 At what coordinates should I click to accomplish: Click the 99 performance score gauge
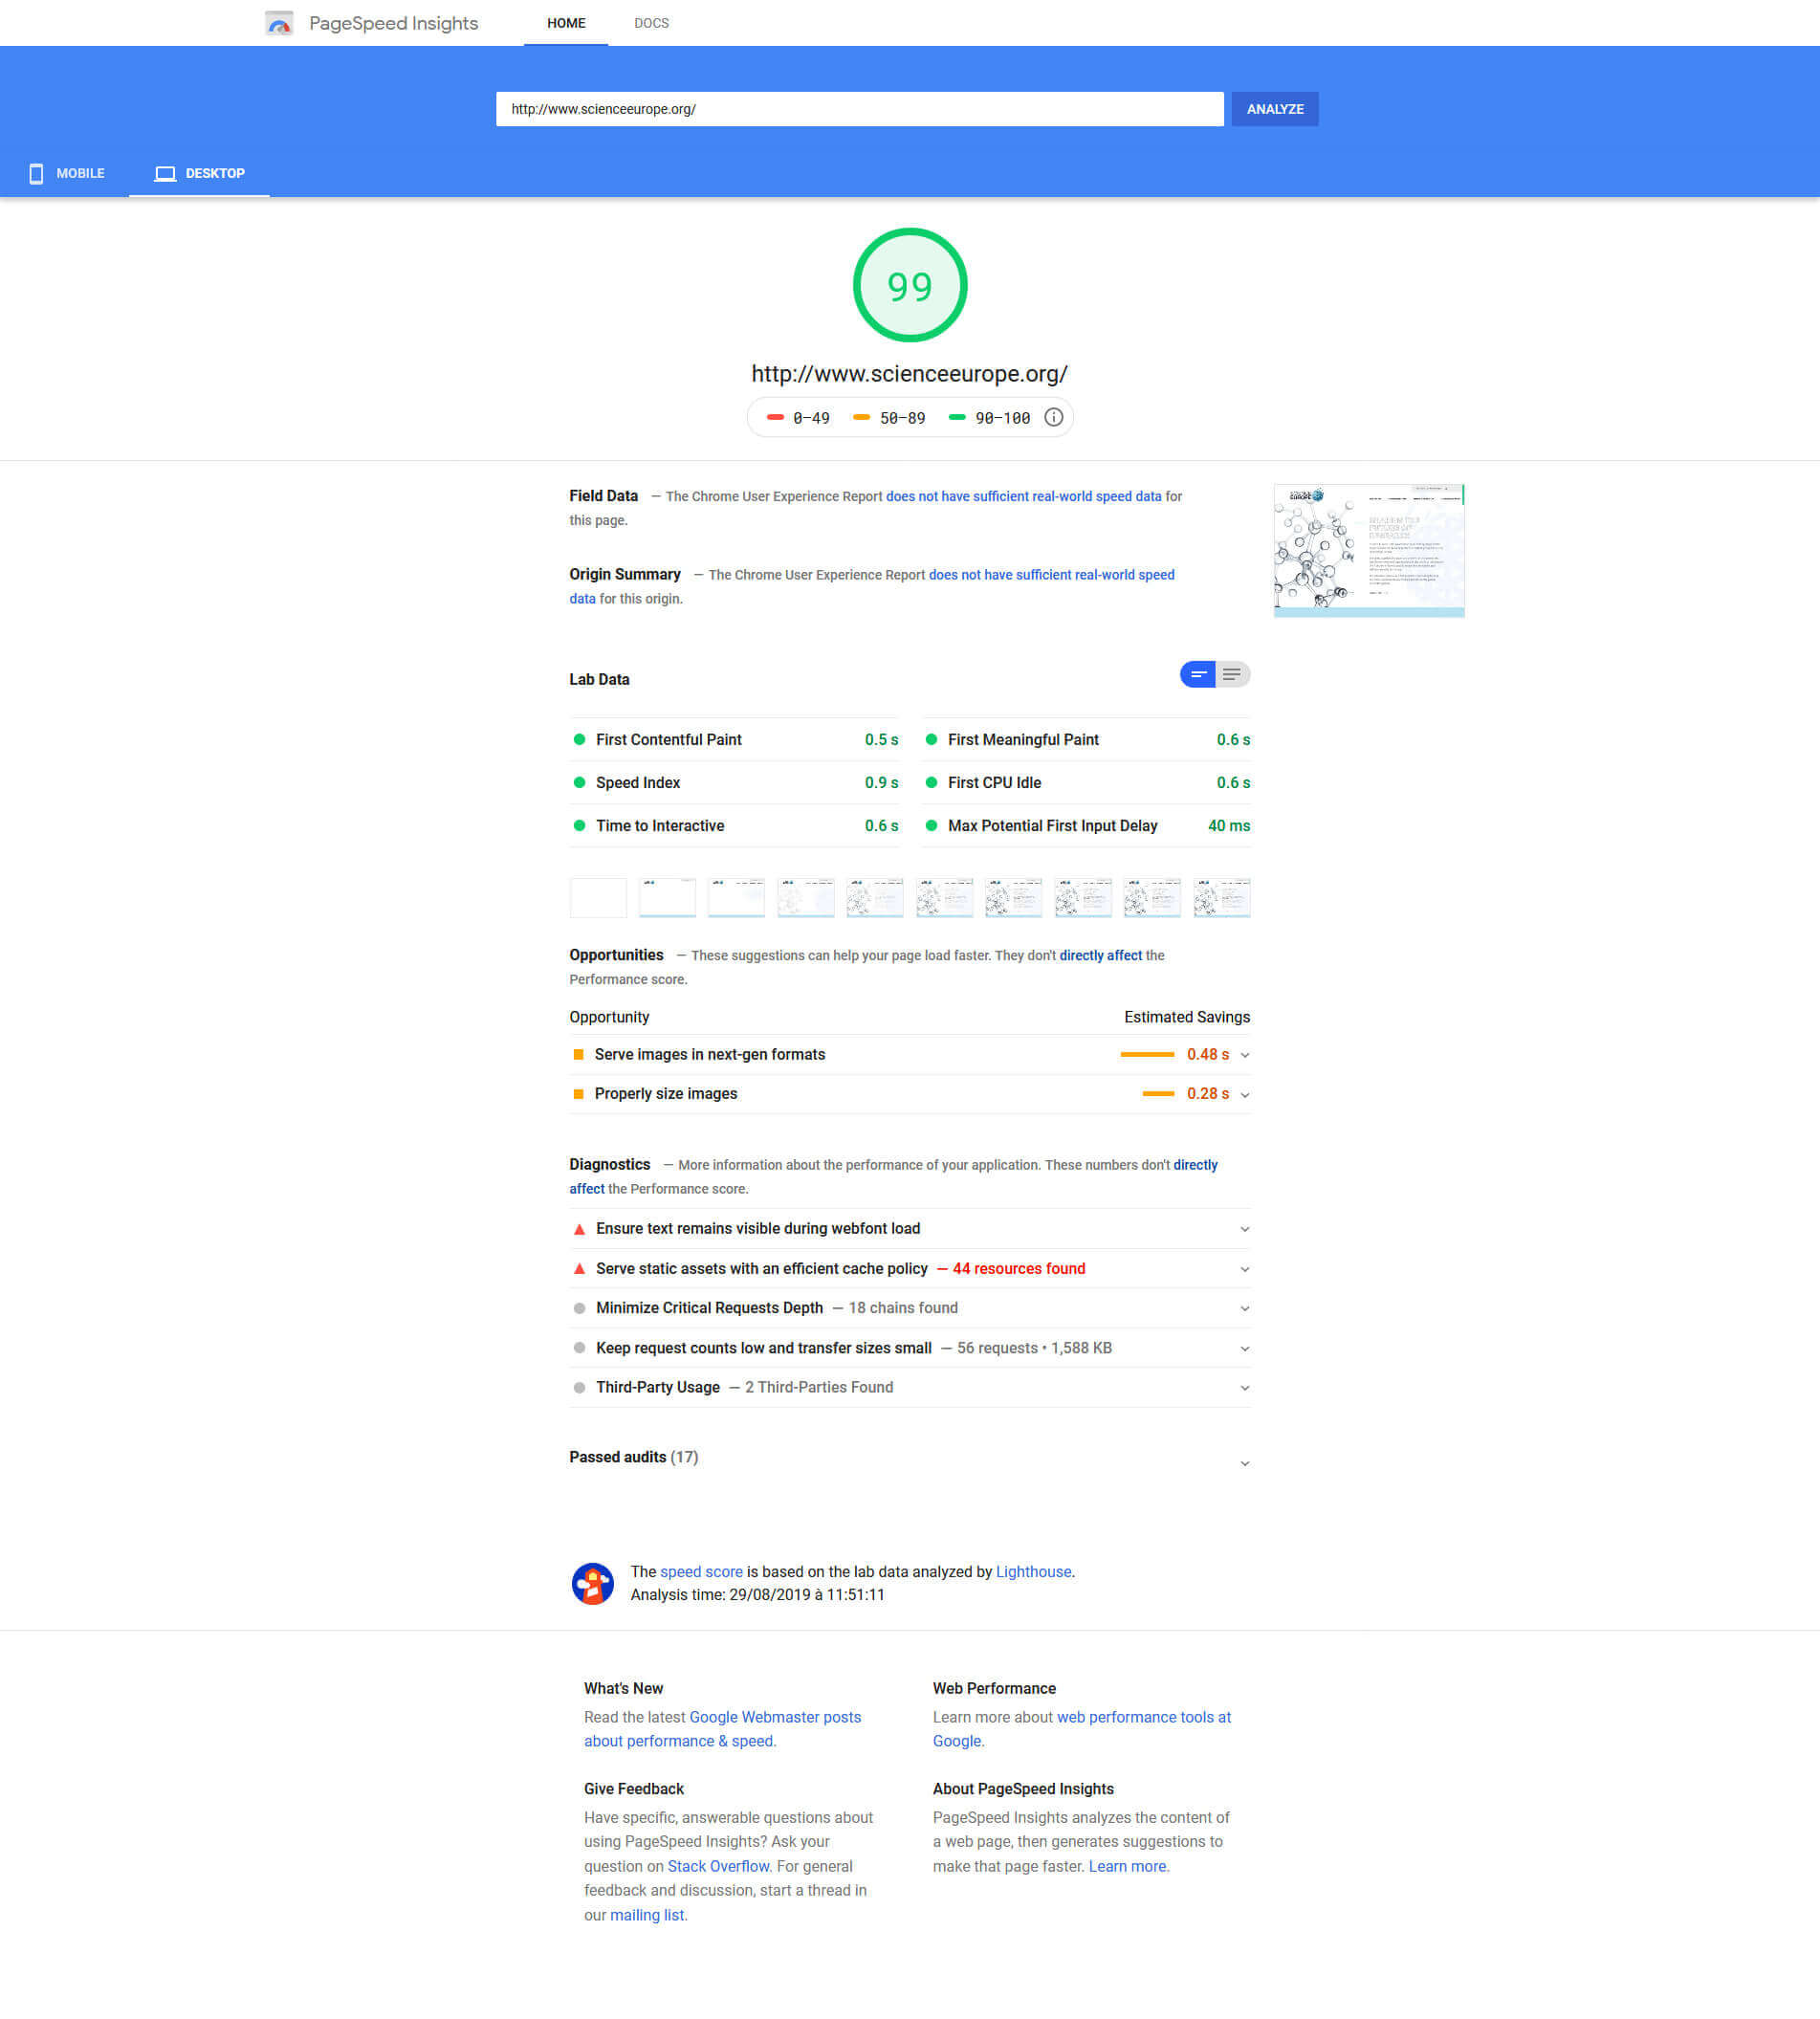point(909,285)
